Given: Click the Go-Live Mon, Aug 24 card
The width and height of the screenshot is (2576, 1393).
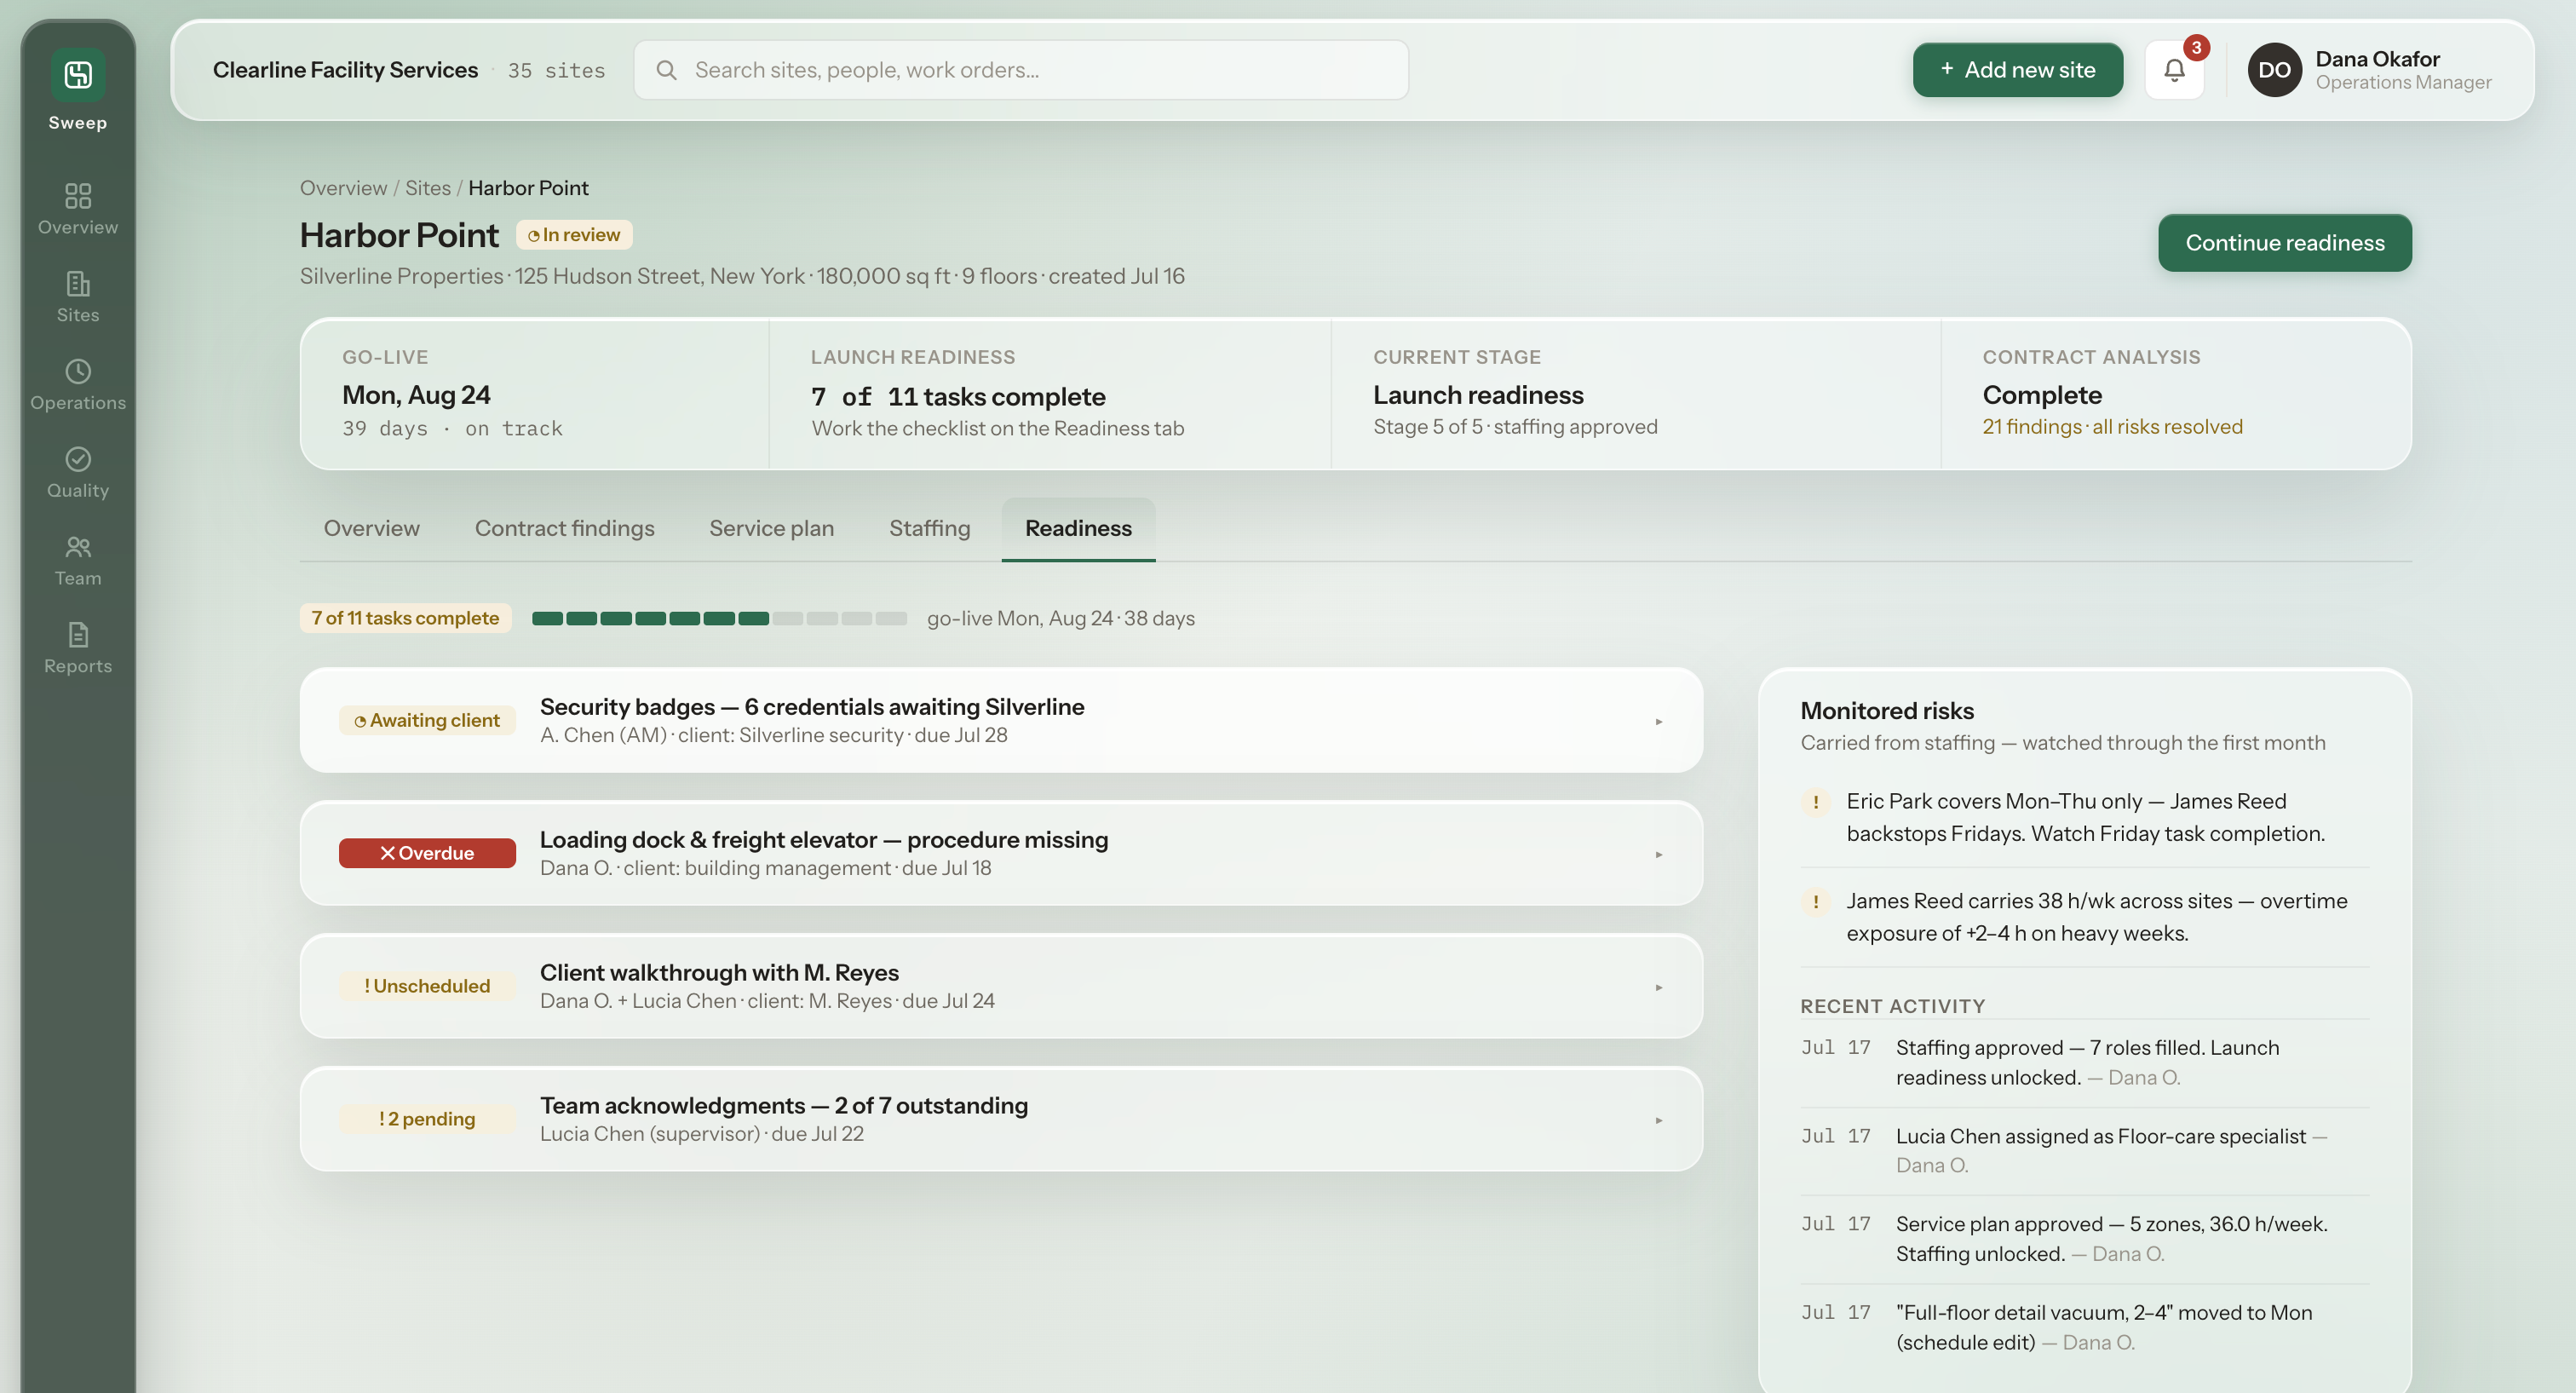Looking at the screenshot, I should (535, 394).
